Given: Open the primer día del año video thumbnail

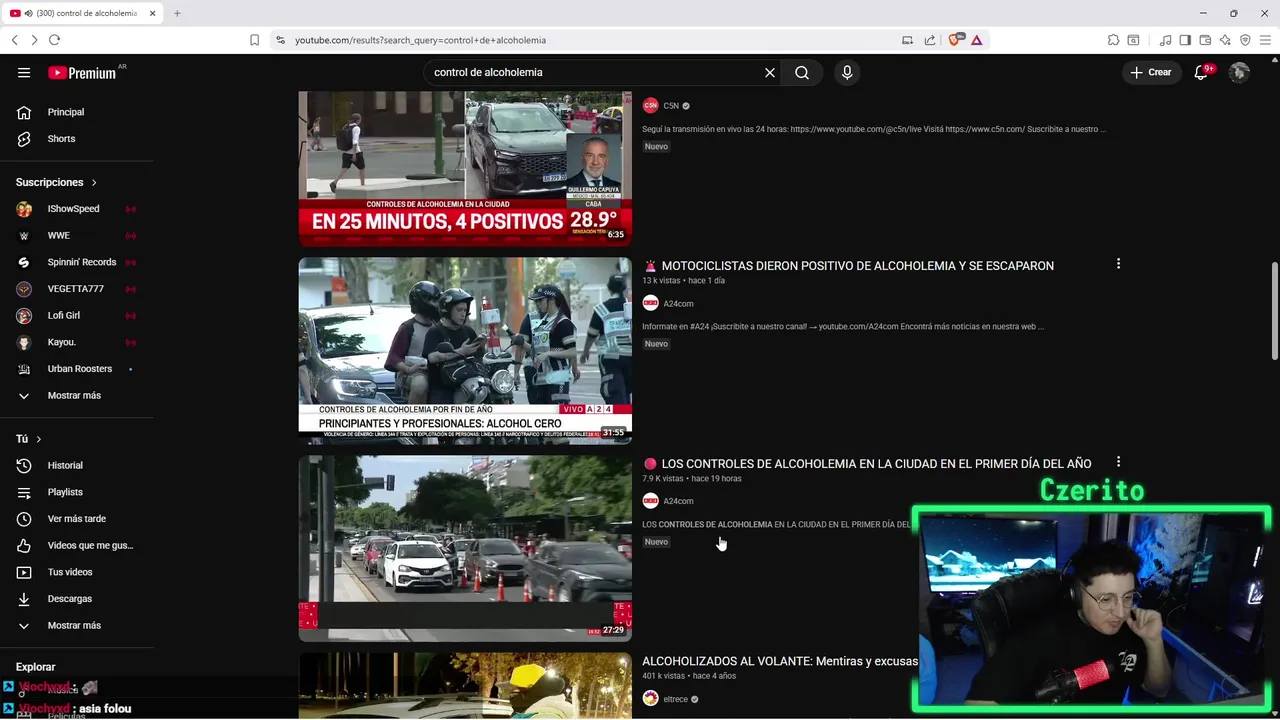Looking at the screenshot, I should [x=465, y=548].
